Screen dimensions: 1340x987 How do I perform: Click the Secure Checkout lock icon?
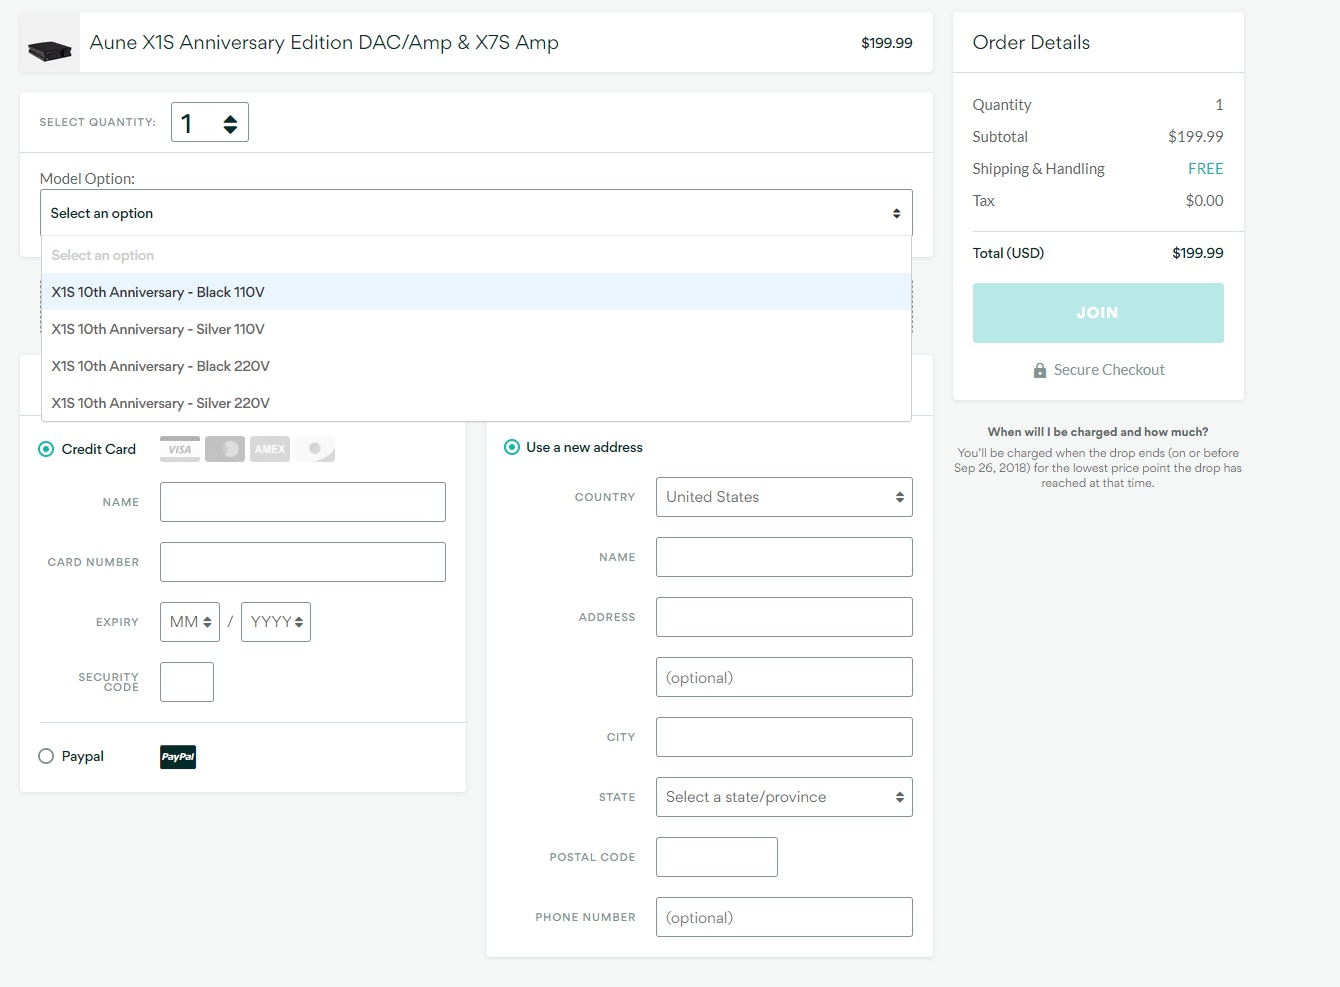coord(1040,370)
